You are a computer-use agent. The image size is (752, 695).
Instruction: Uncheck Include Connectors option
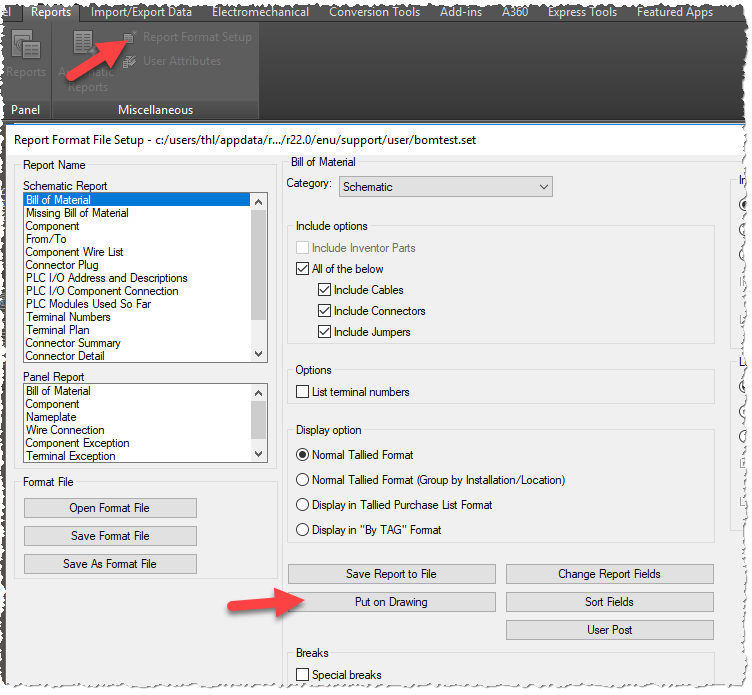click(324, 311)
